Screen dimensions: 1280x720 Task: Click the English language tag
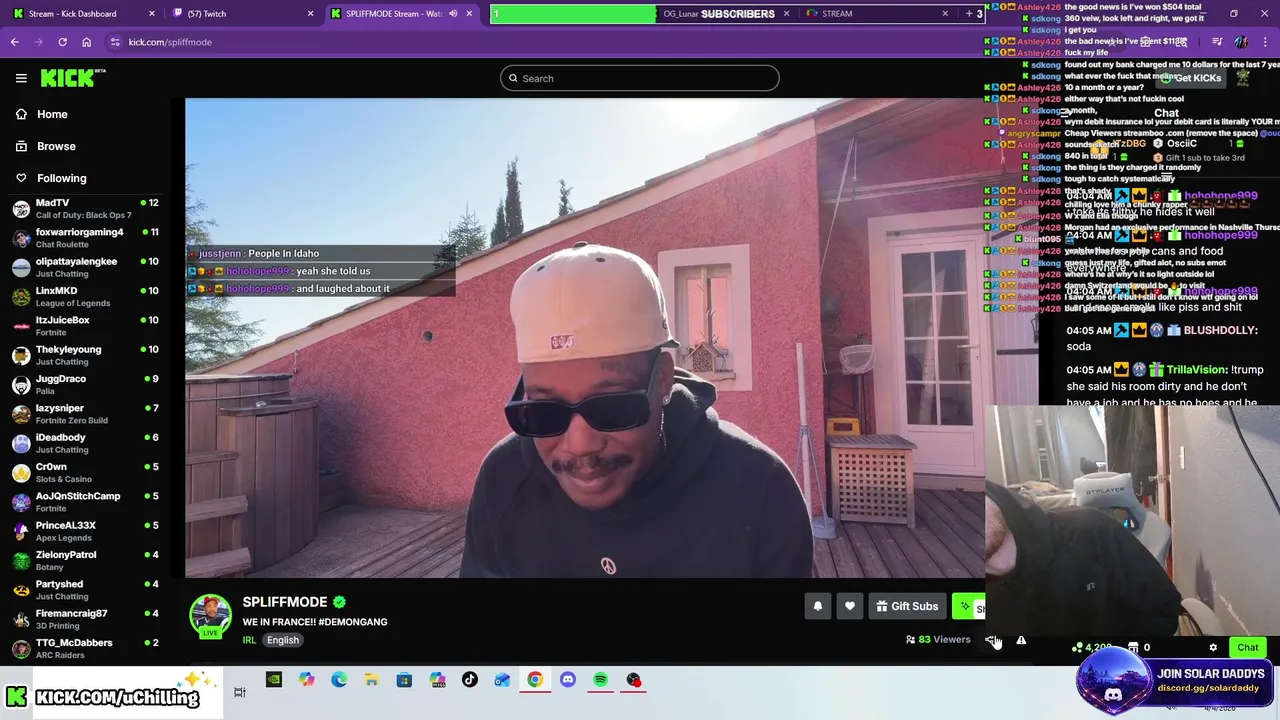pos(283,640)
